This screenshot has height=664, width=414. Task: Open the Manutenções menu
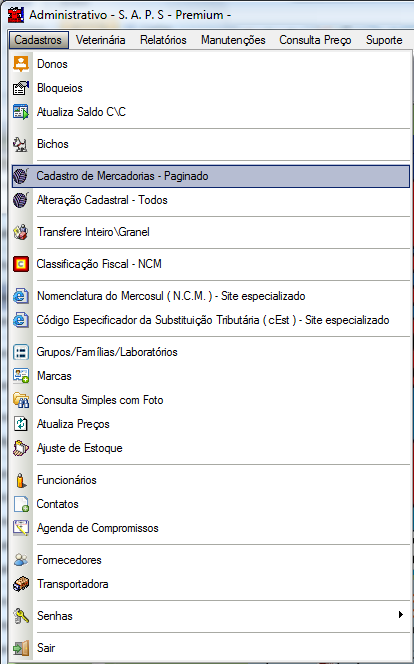pyautogui.click(x=233, y=40)
